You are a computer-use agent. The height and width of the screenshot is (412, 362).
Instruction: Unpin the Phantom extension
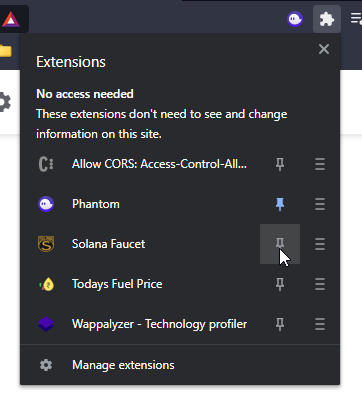(x=280, y=204)
